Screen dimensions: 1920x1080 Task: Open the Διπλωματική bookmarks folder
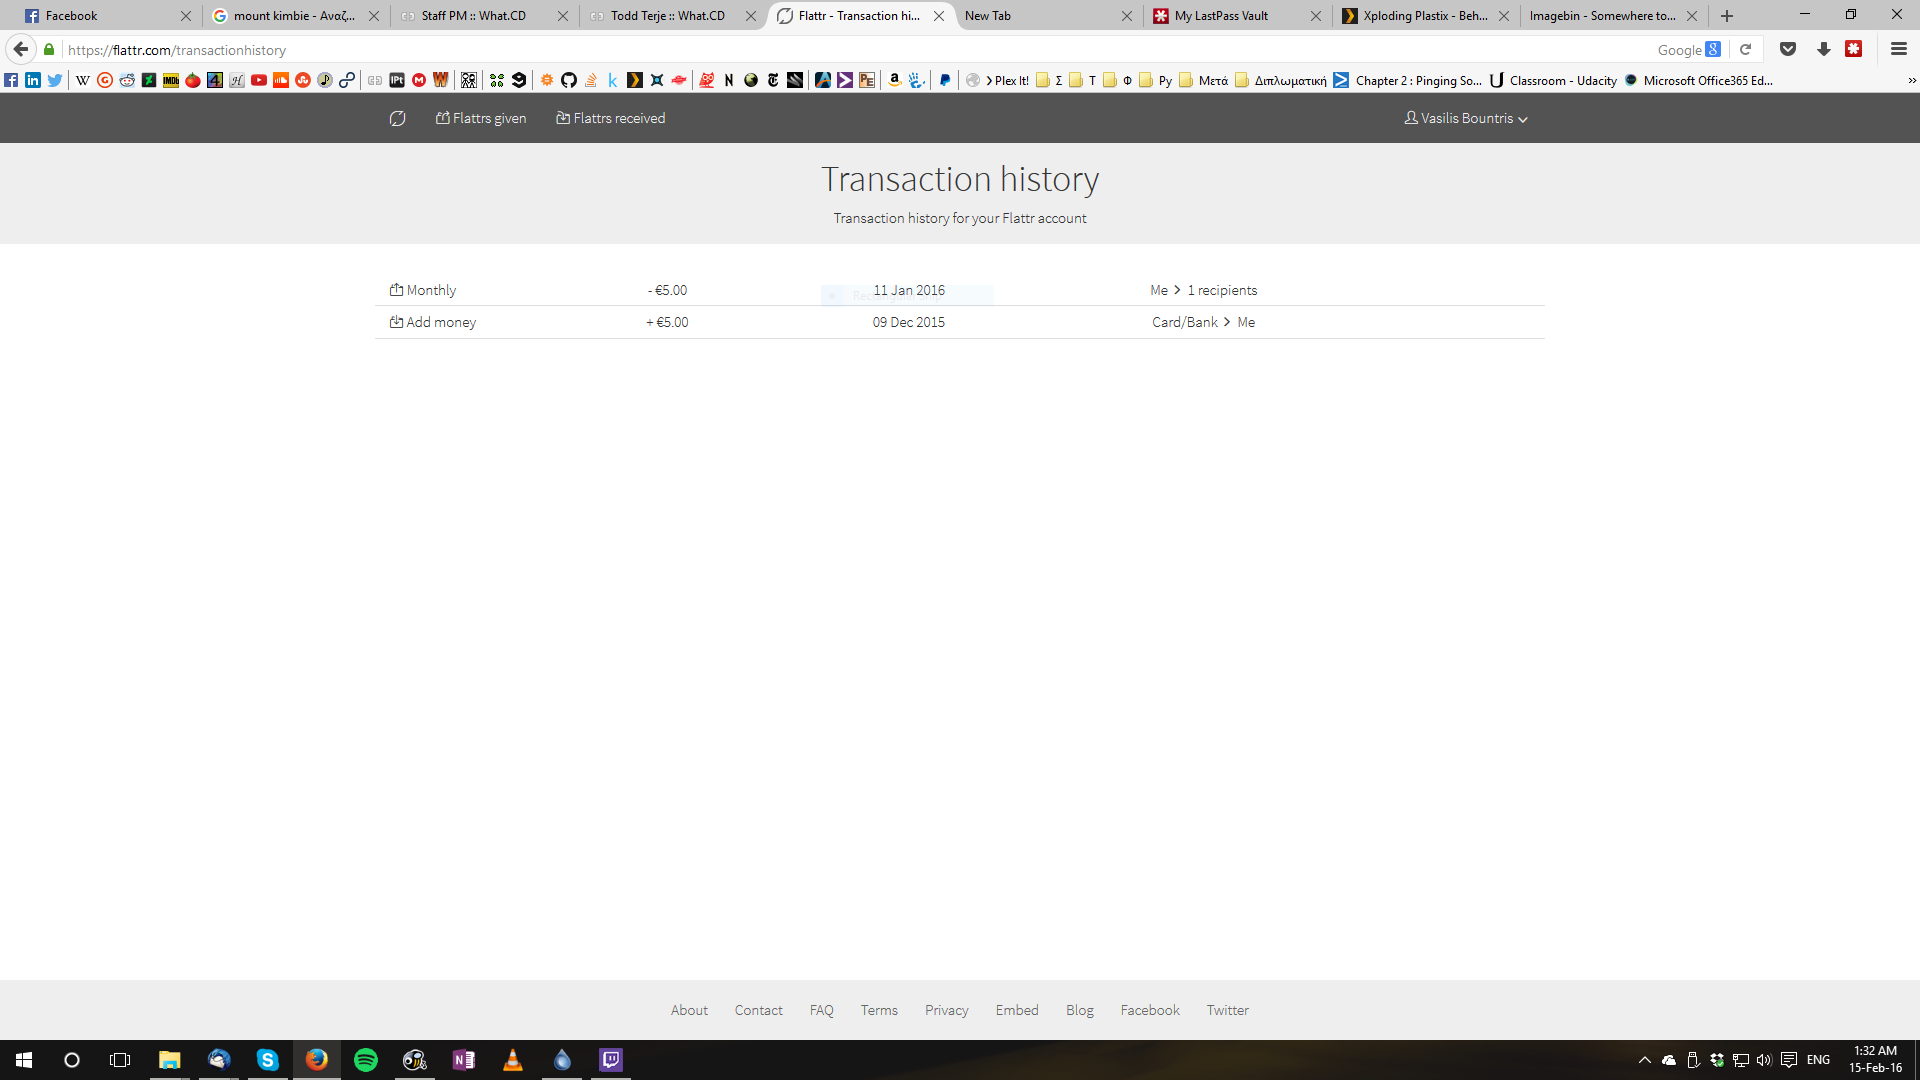point(1281,81)
